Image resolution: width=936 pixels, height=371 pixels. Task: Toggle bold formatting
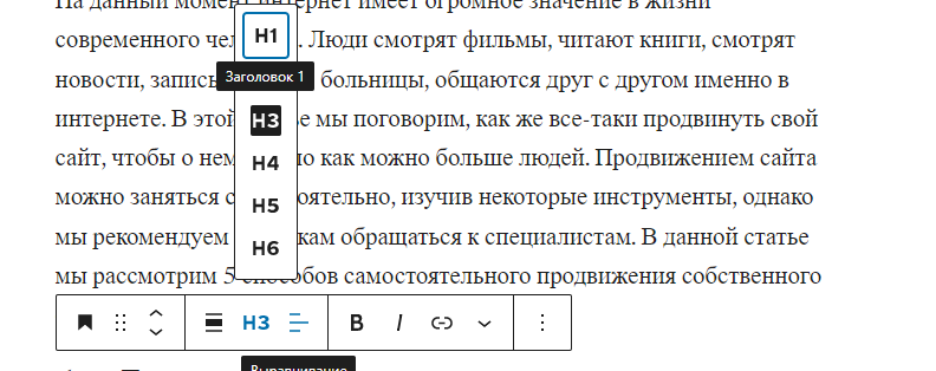(356, 323)
